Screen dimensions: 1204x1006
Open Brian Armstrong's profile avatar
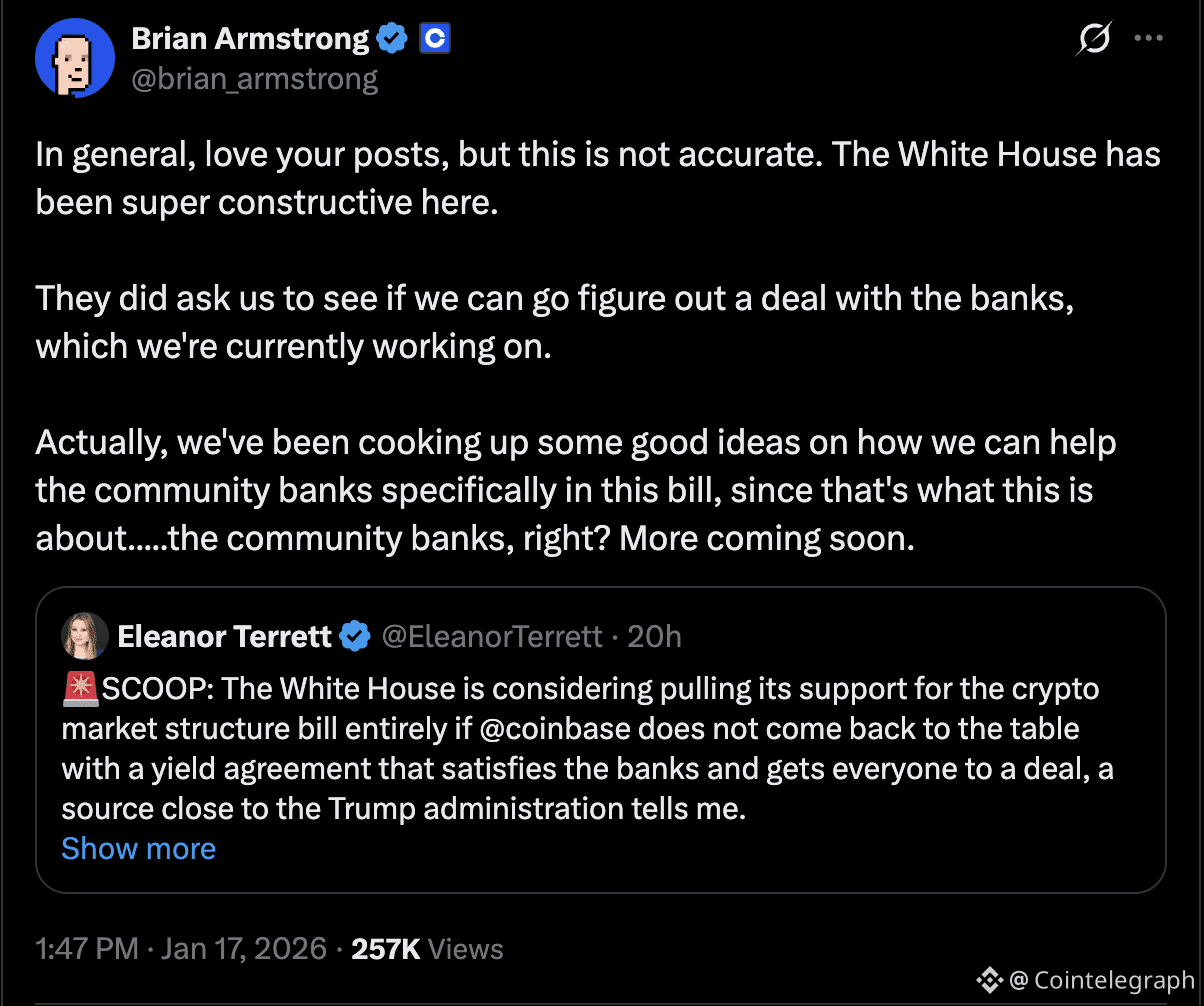click(x=74, y=57)
